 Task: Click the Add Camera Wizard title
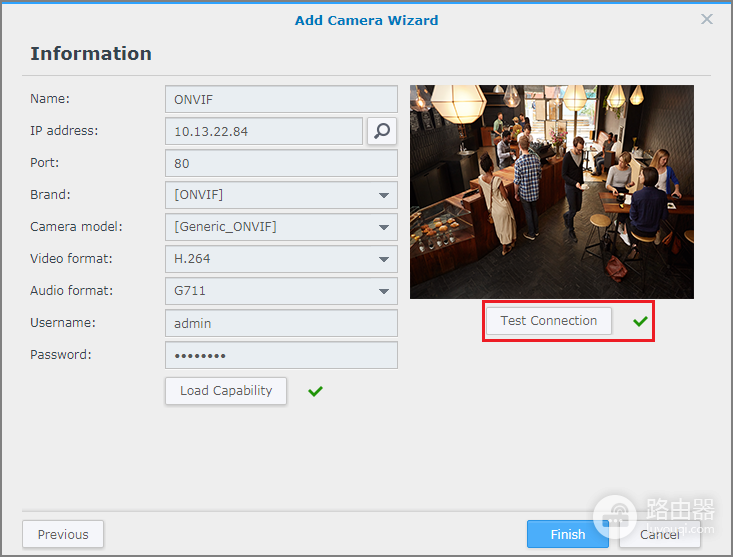[366, 21]
